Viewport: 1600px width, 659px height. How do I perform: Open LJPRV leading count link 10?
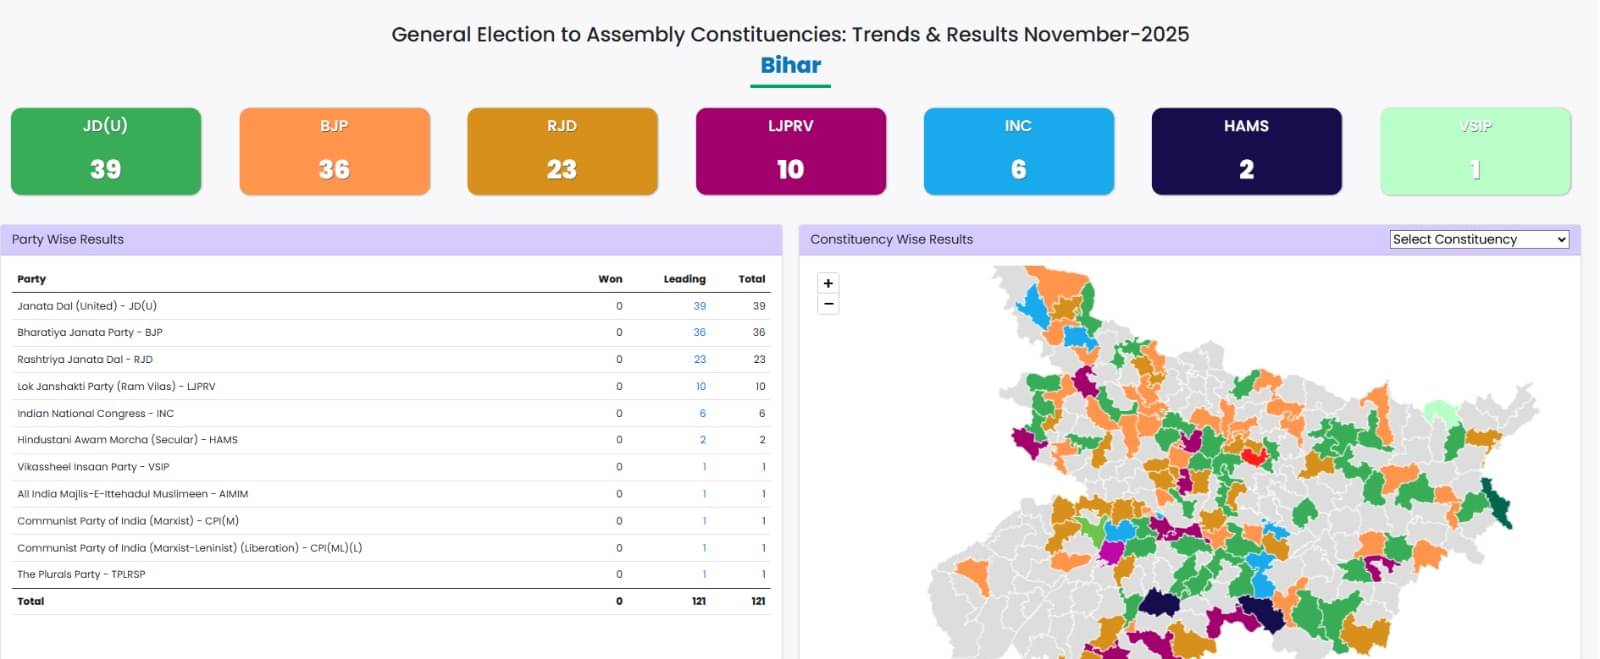(701, 386)
